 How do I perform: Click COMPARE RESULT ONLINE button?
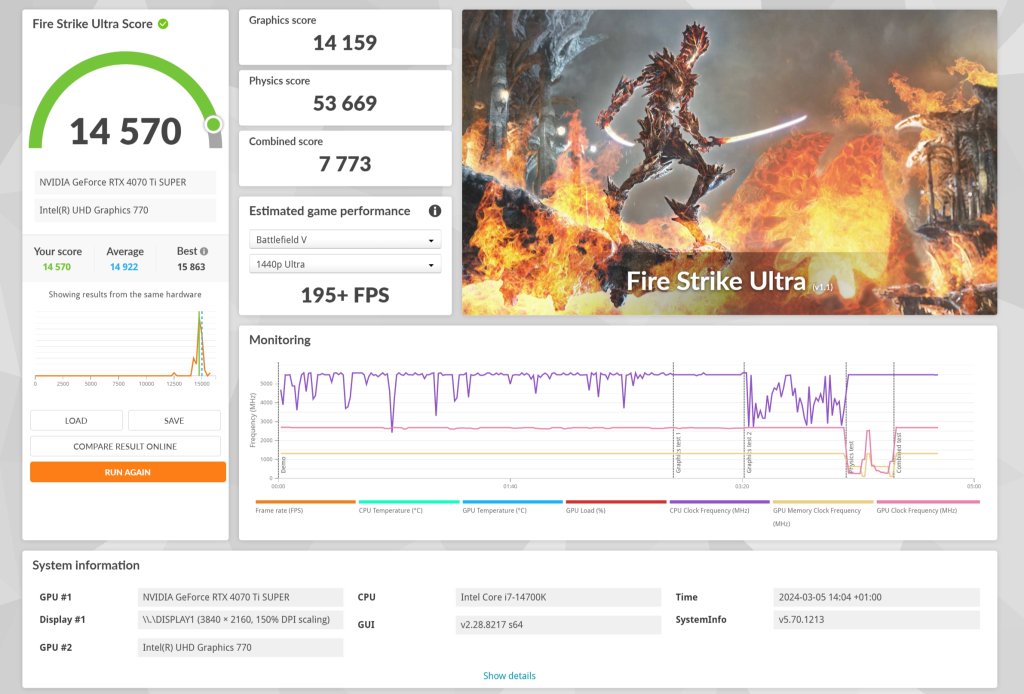click(125, 447)
